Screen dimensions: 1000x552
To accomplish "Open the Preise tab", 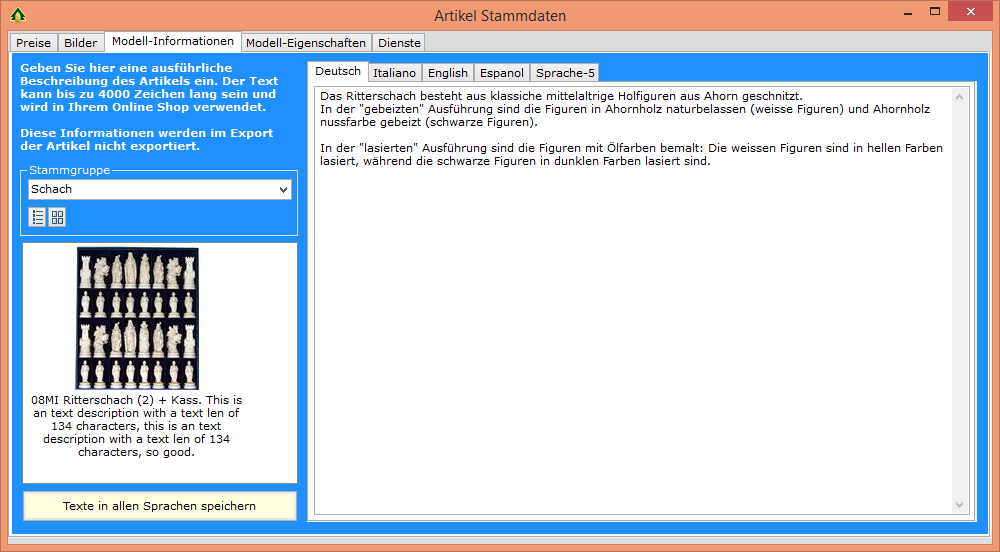I will [34, 43].
